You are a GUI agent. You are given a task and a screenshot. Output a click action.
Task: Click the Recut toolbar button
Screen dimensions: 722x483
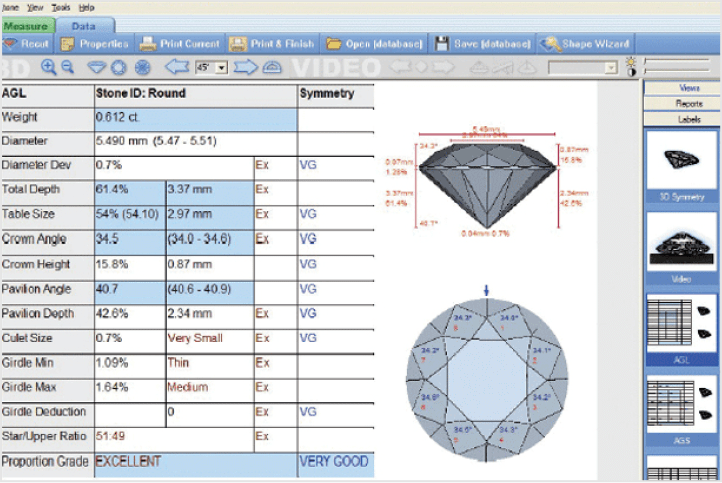click(x=28, y=44)
